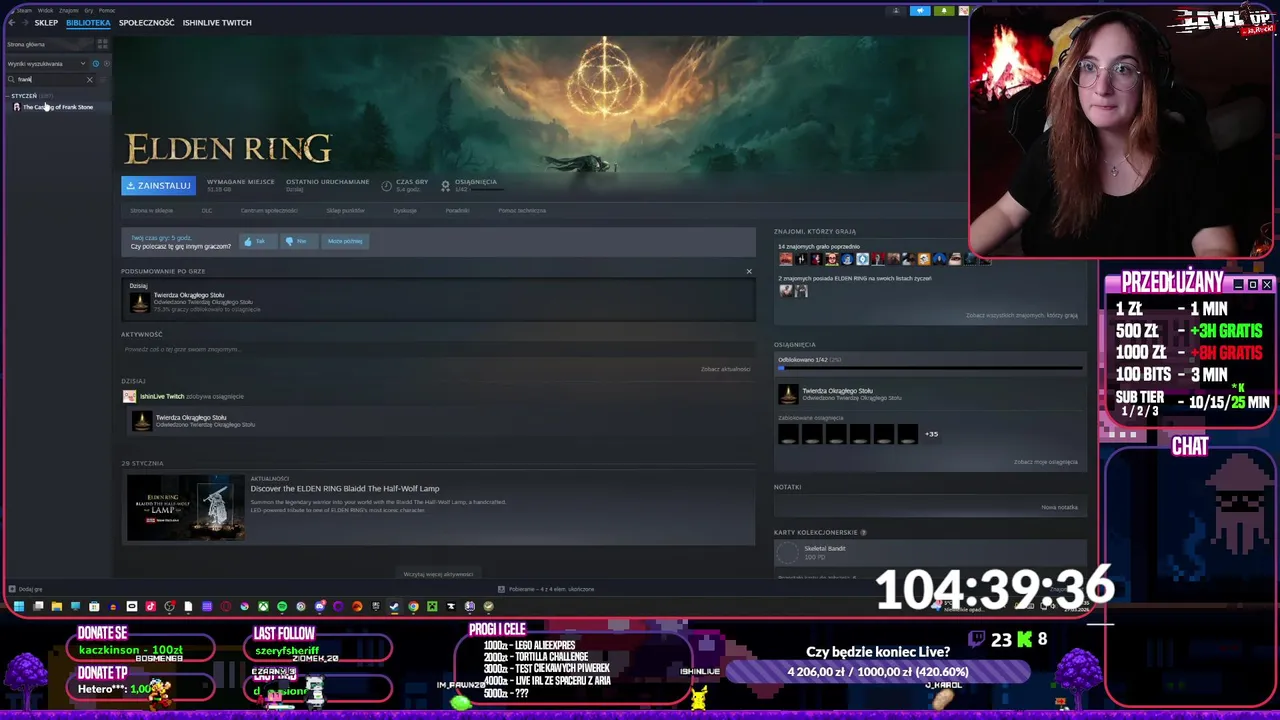Image resolution: width=1280 pixels, height=720 pixels.
Task: Expand the Wyniki wyszukiwania dropdown
Action: pyautogui.click(x=46, y=63)
